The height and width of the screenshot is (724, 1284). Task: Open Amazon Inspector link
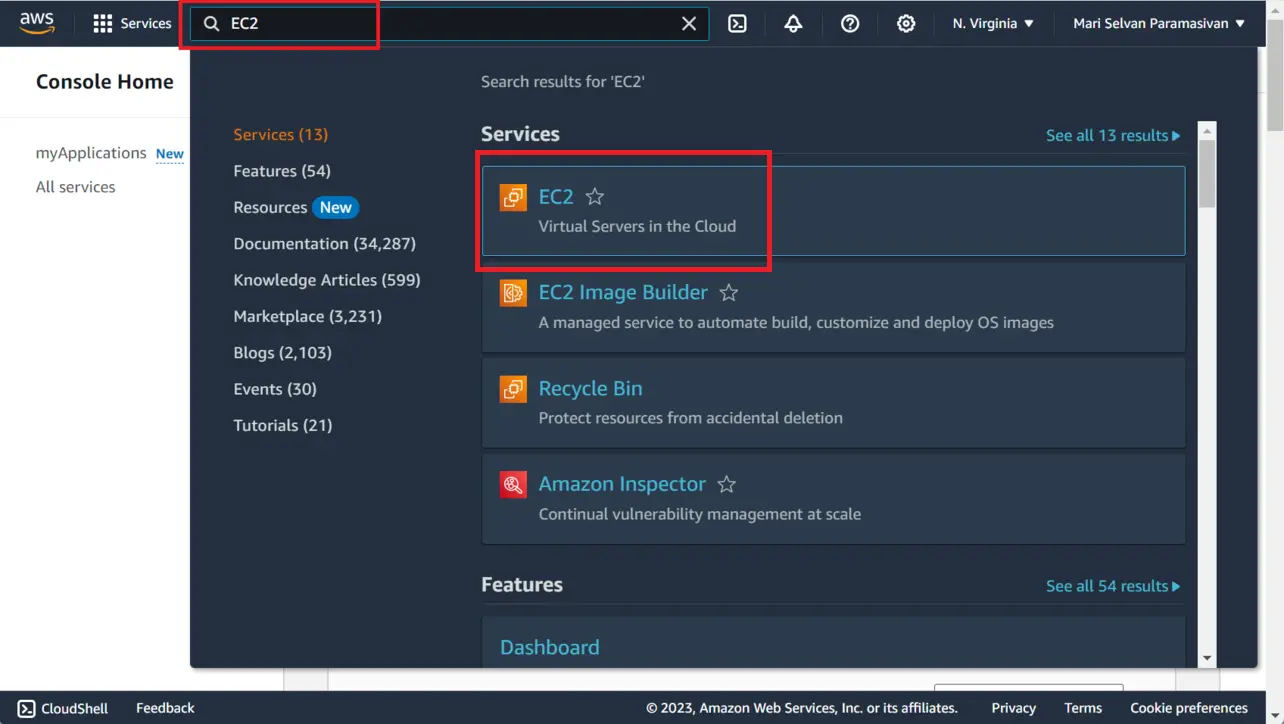tap(622, 484)
